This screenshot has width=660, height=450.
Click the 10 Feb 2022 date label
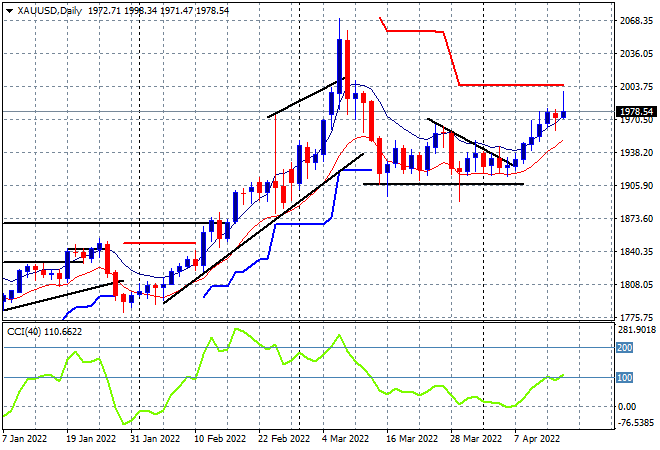[x=220, y=439]
